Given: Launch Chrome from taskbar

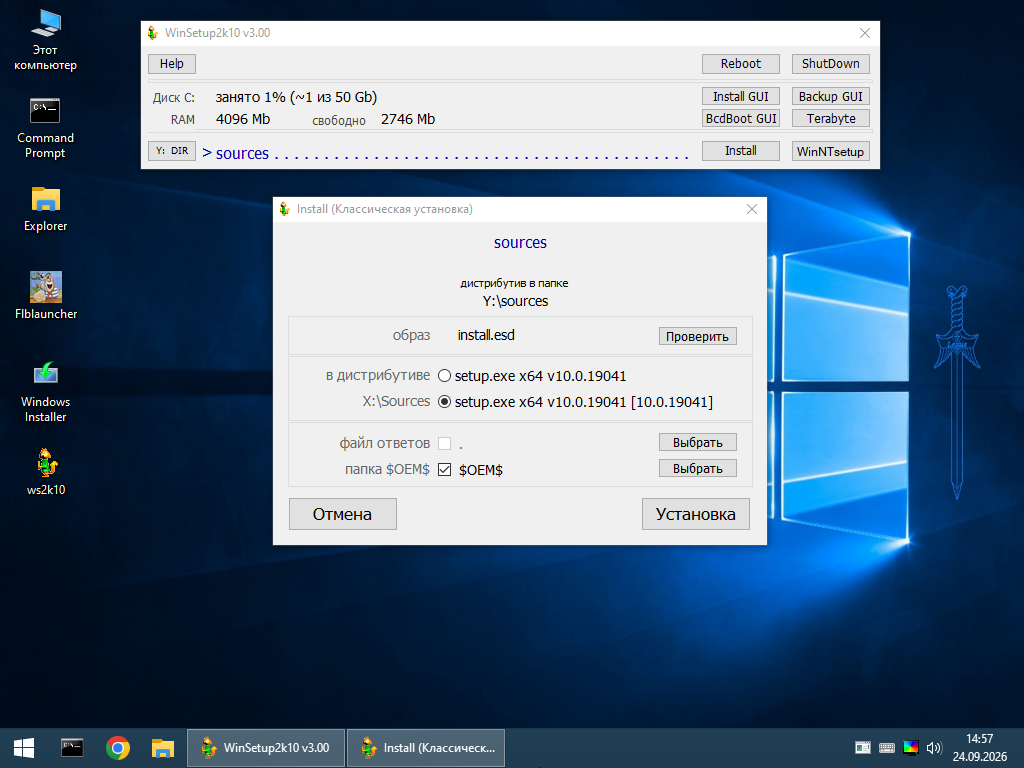Looking at the screenshot, I should [118, 748].
